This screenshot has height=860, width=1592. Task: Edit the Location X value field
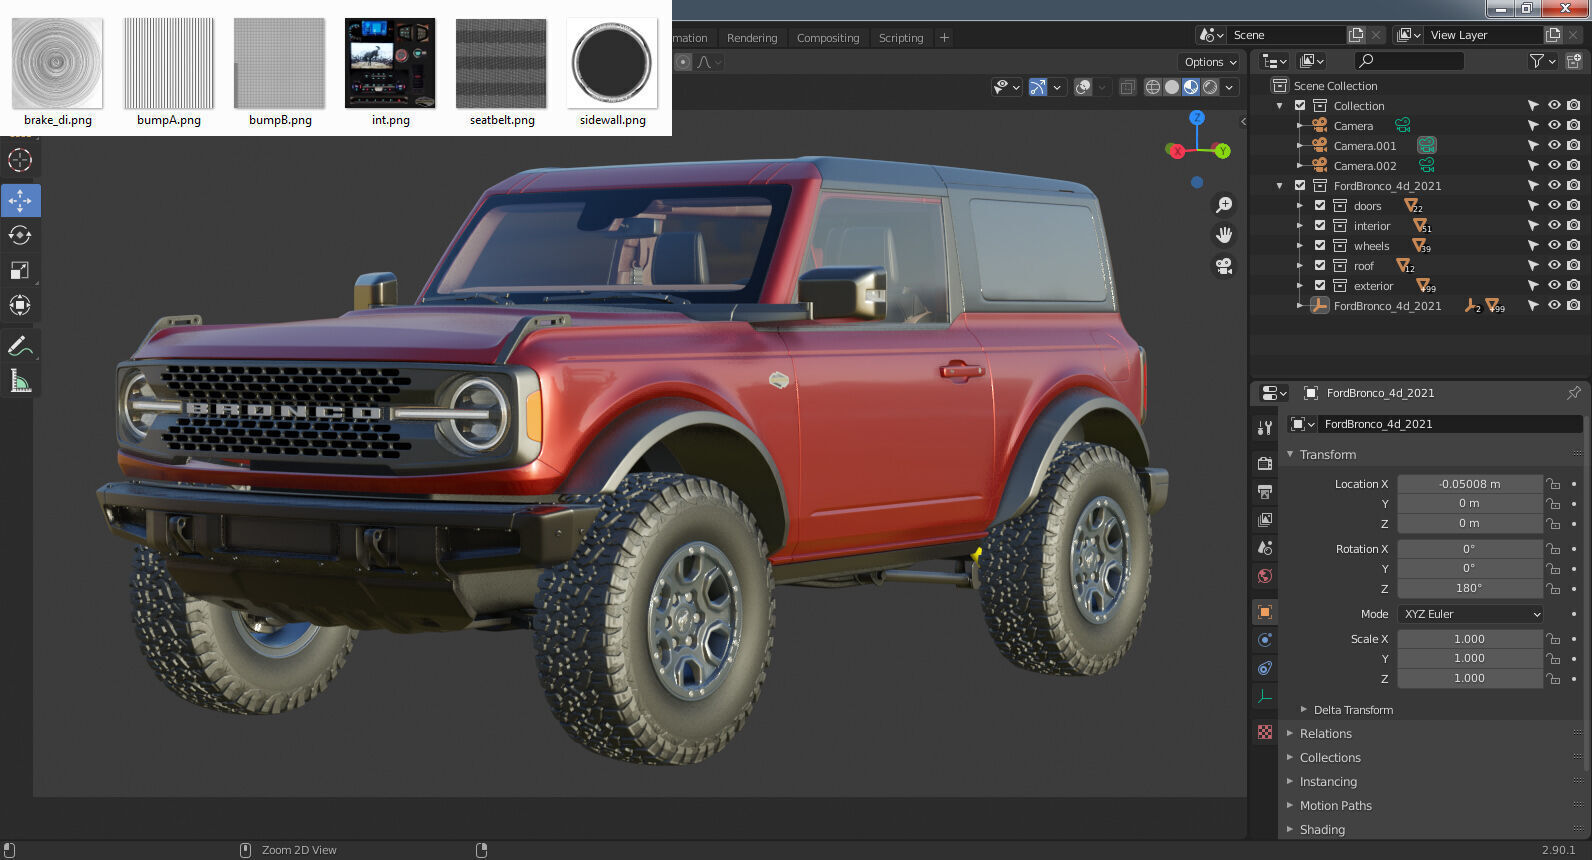[1470, 484]
